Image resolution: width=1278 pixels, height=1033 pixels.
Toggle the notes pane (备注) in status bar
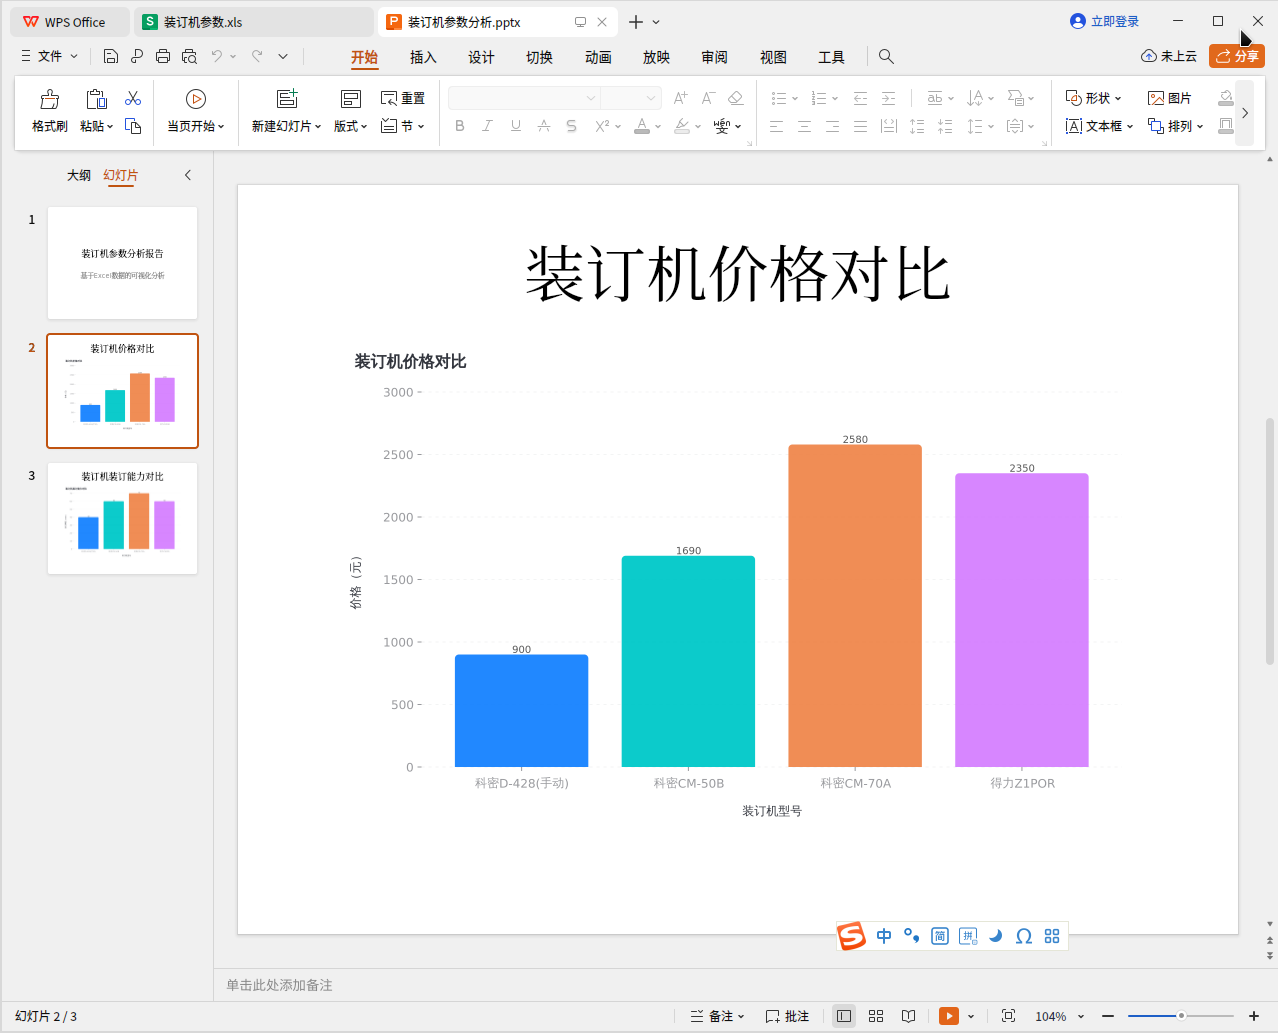[x=717, y=1016]
